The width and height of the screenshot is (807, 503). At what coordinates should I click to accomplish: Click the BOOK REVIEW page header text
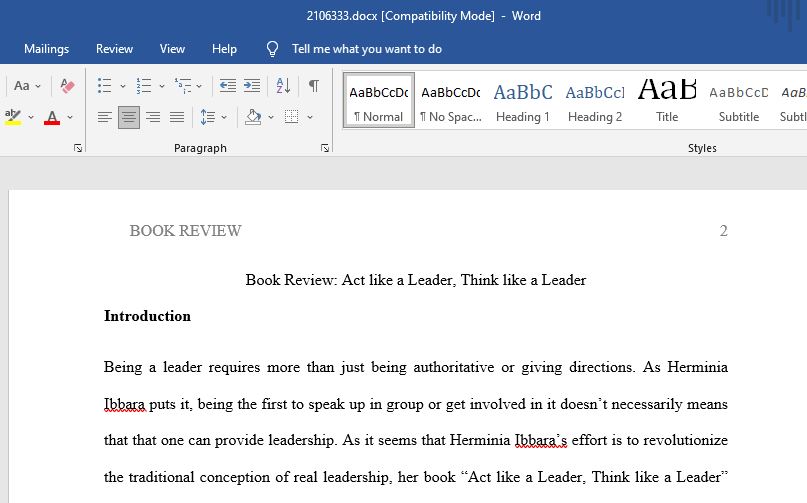tap(185, 231)
